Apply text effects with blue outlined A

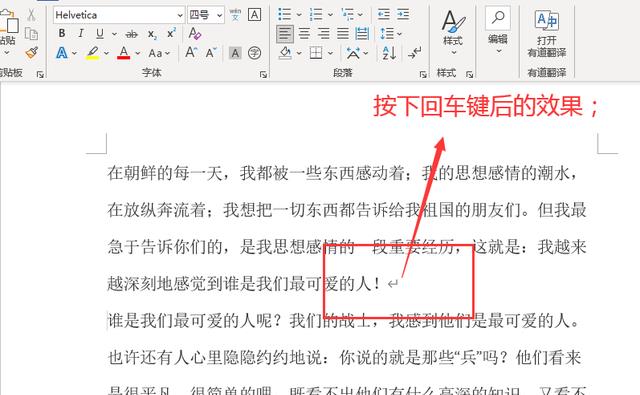pos(62,53)
